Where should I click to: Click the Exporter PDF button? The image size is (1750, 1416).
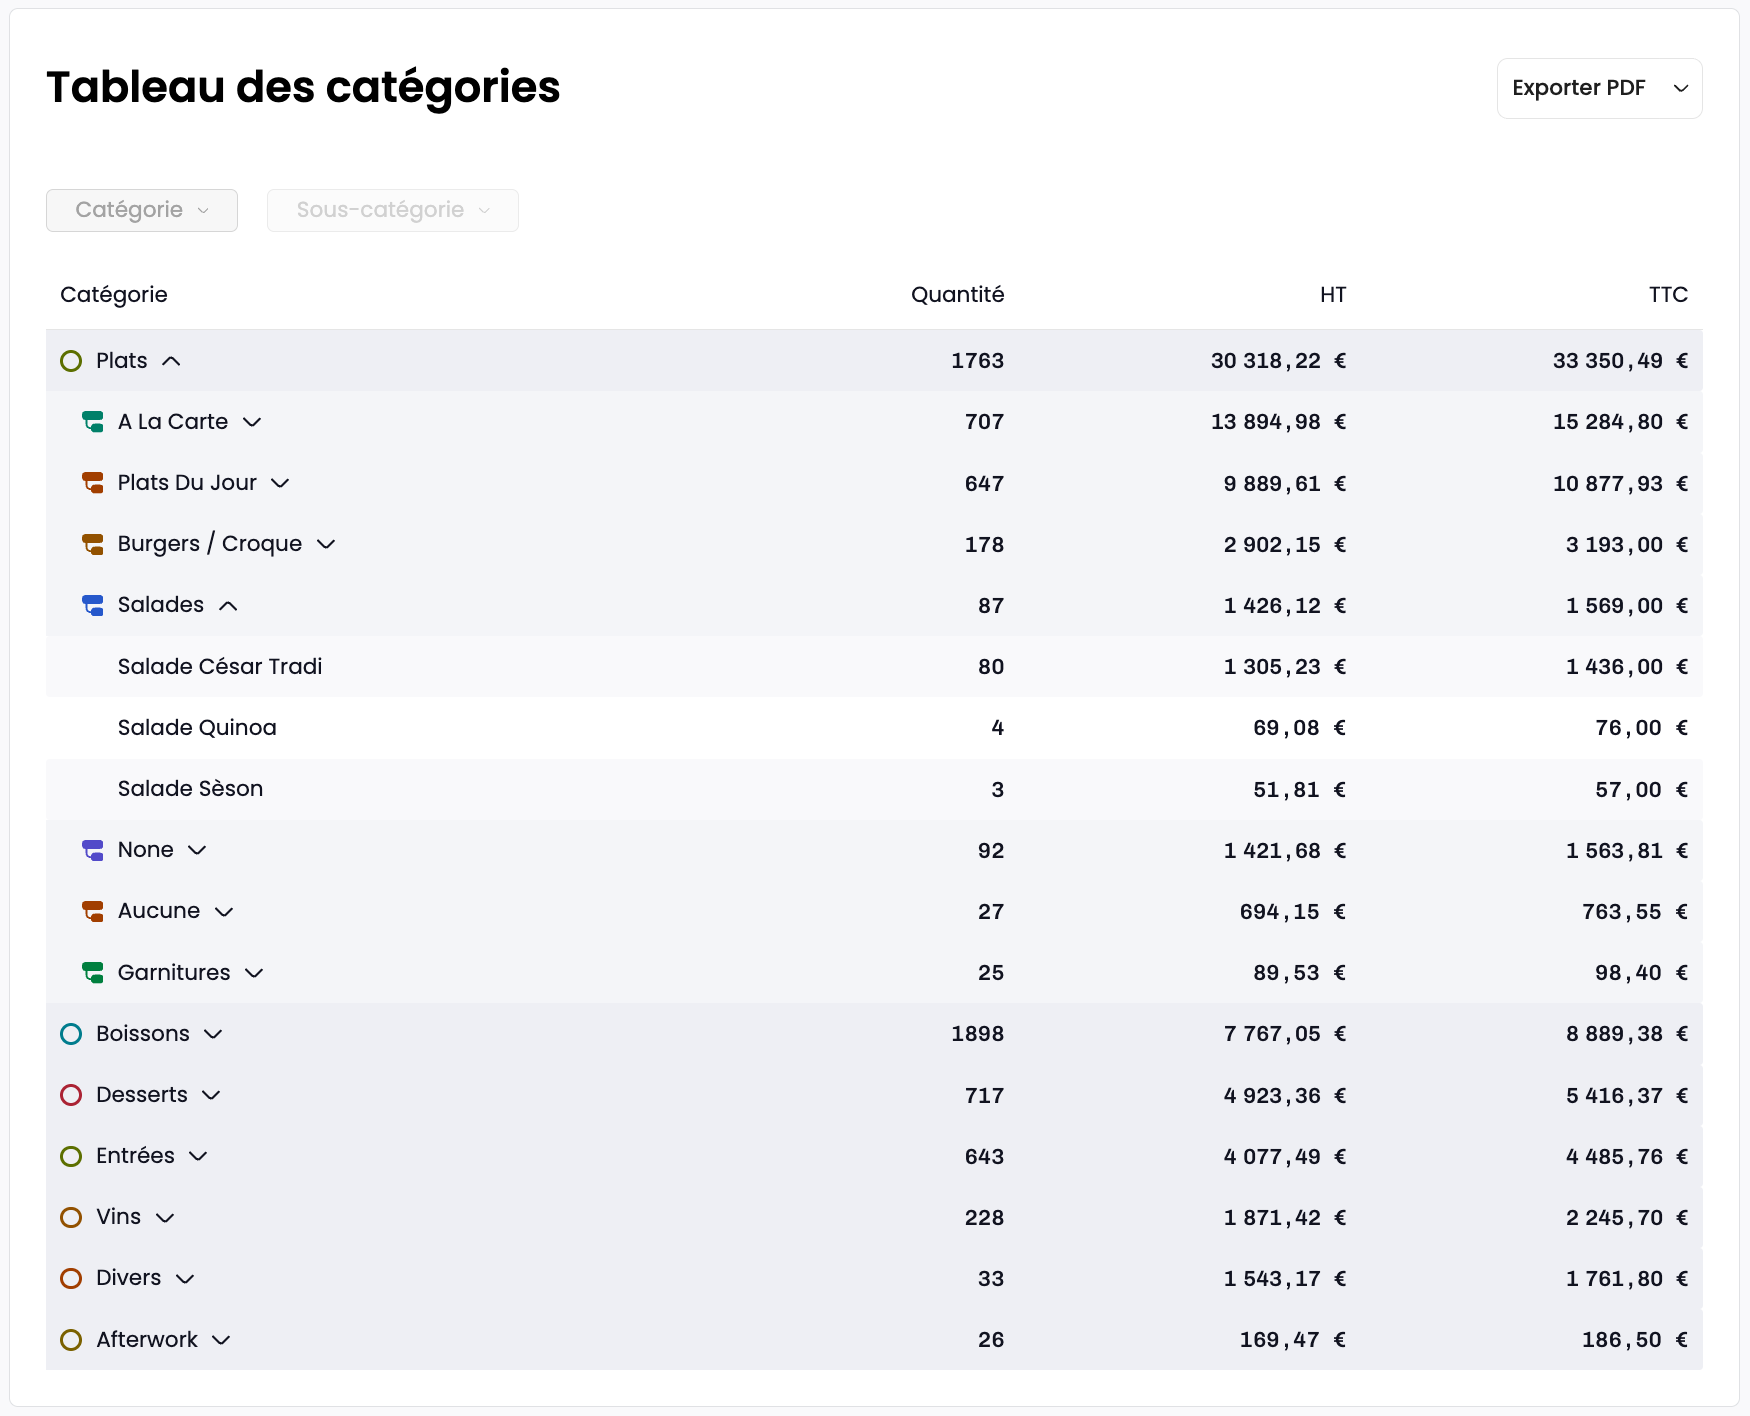tap(1578, 88)
